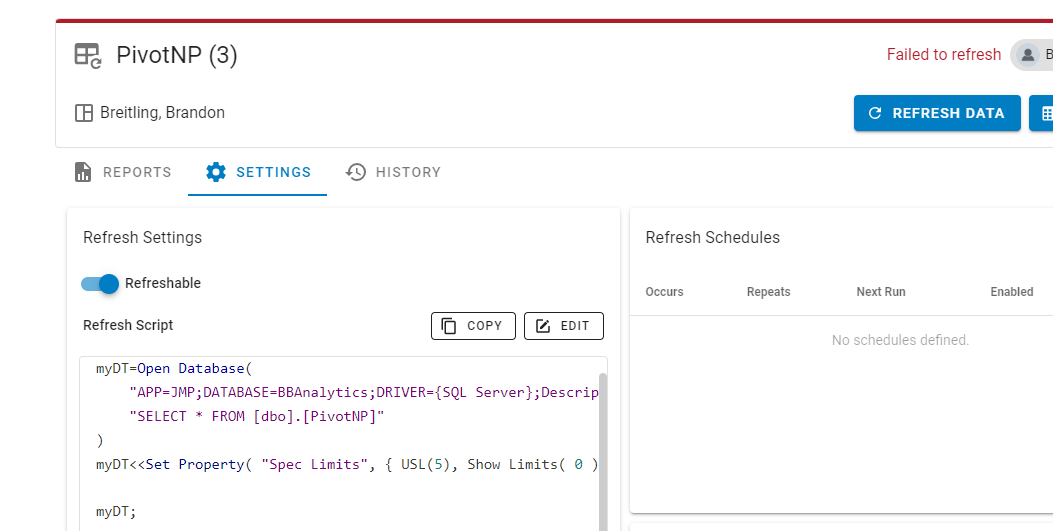Viewport: 1053px width, 531px height.
Task: Click the blue table icon button
Action: 1043,113
